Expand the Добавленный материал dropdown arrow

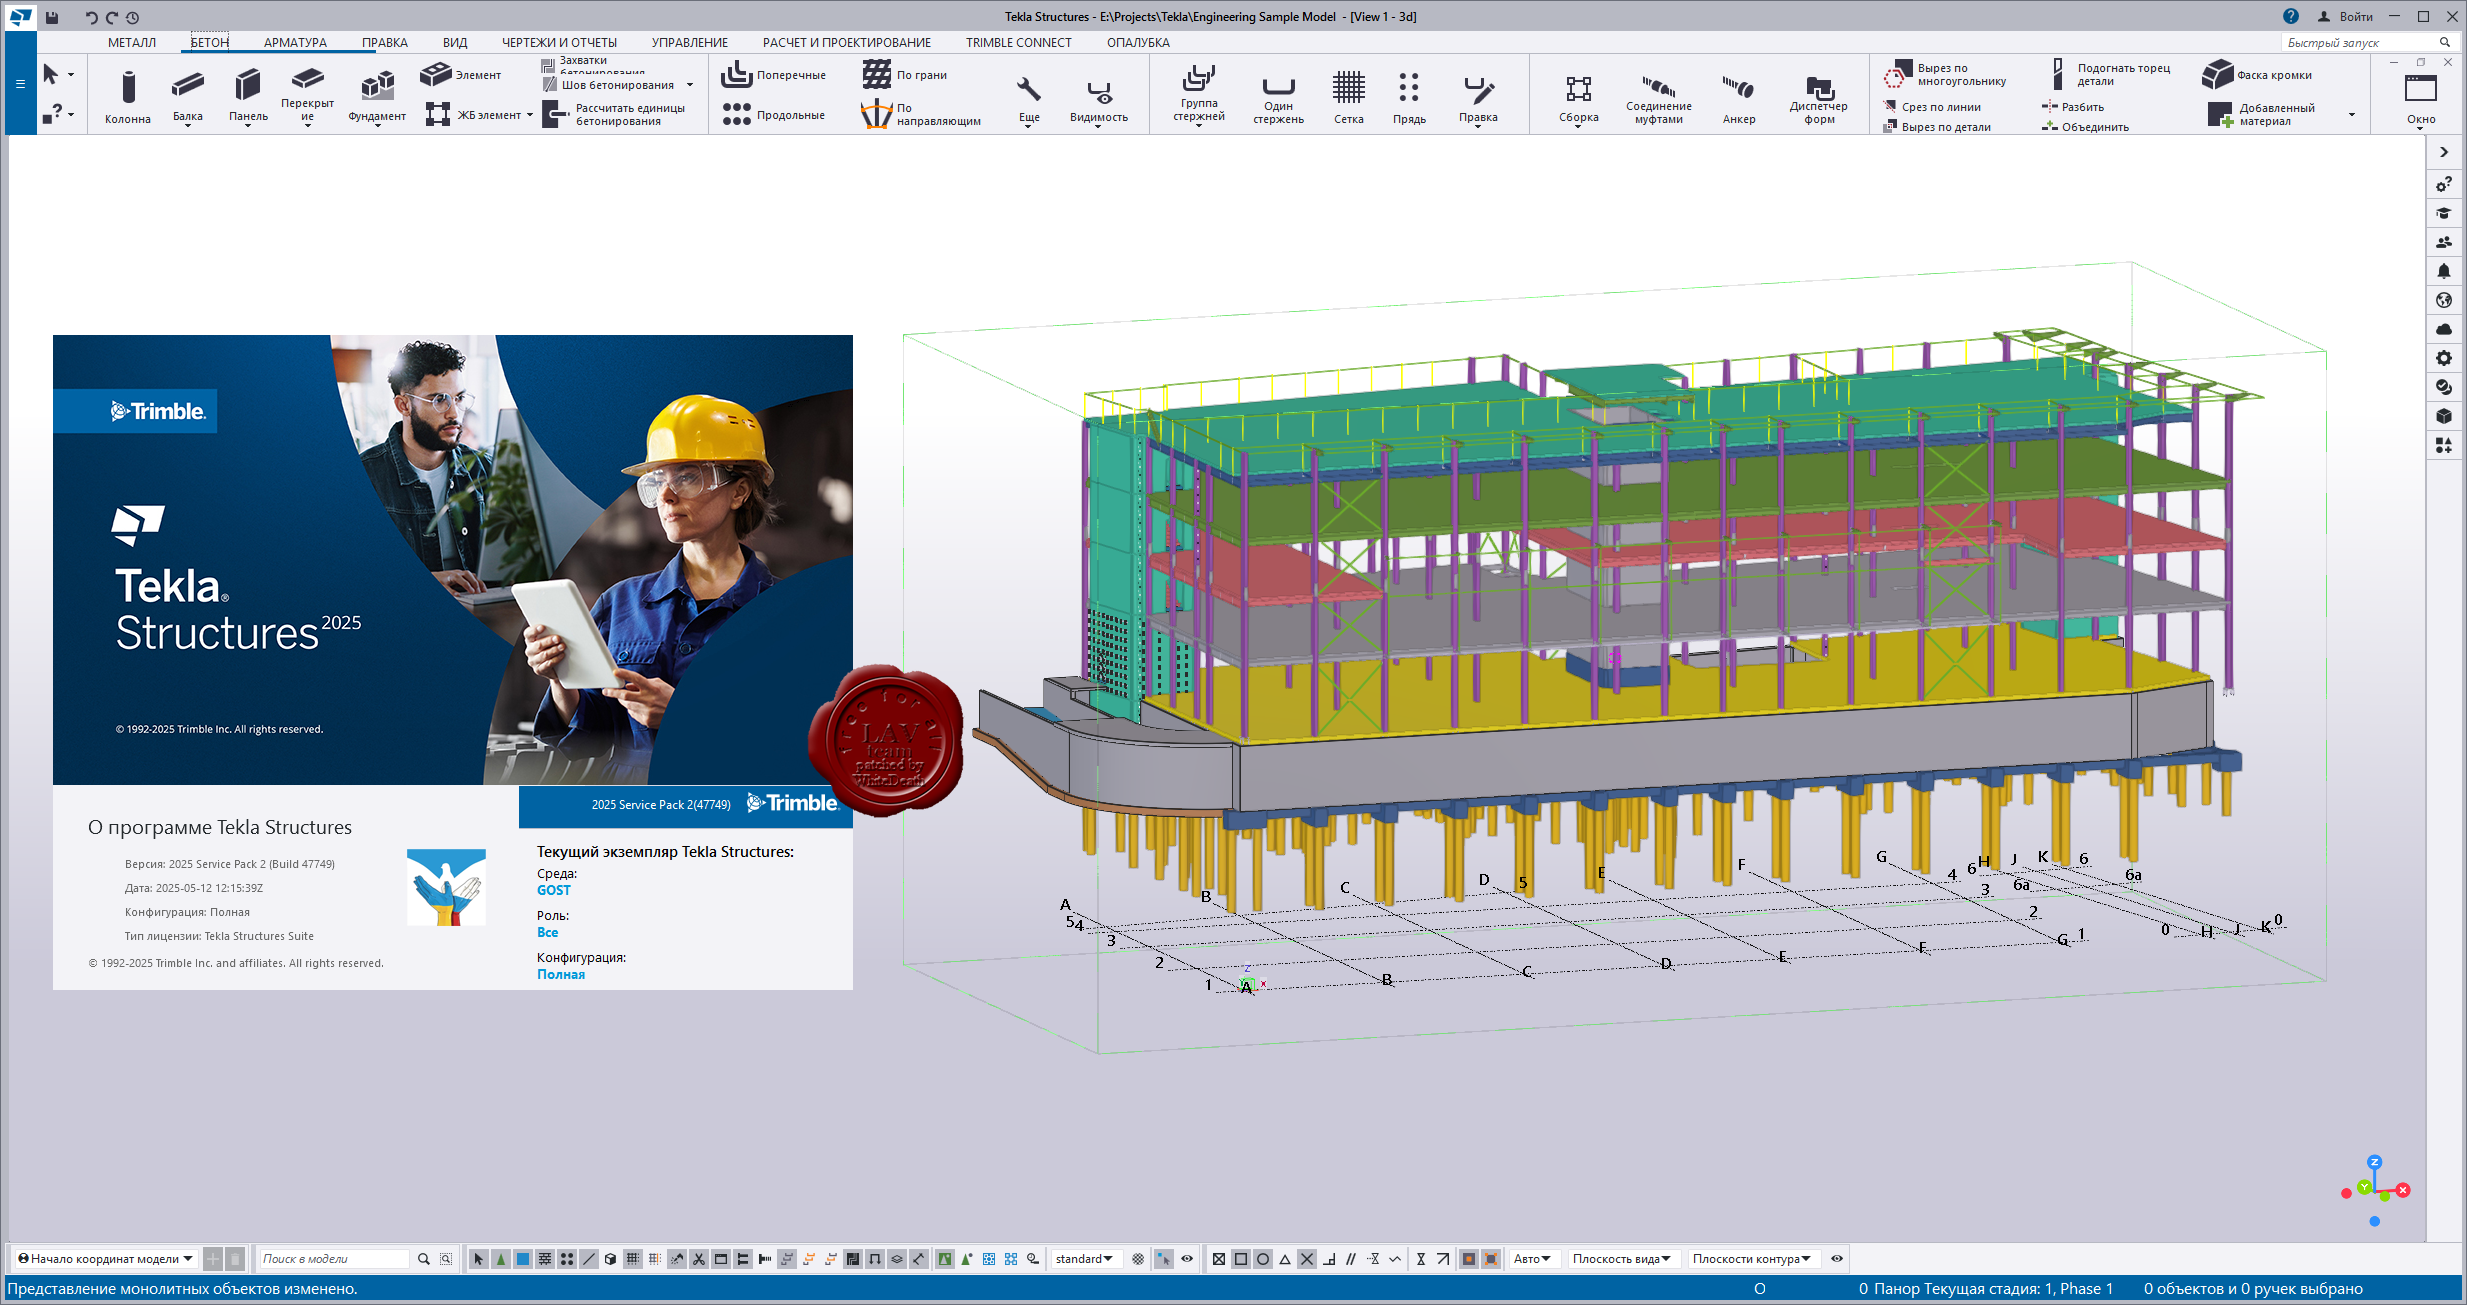pyautogui.click(x=2351, y=115)
